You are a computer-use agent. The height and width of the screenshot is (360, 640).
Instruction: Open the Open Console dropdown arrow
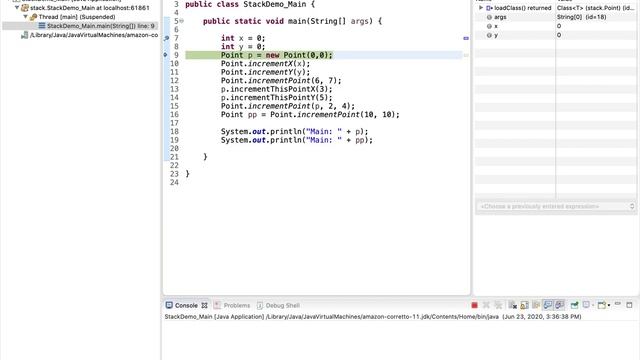pos(609,305)
